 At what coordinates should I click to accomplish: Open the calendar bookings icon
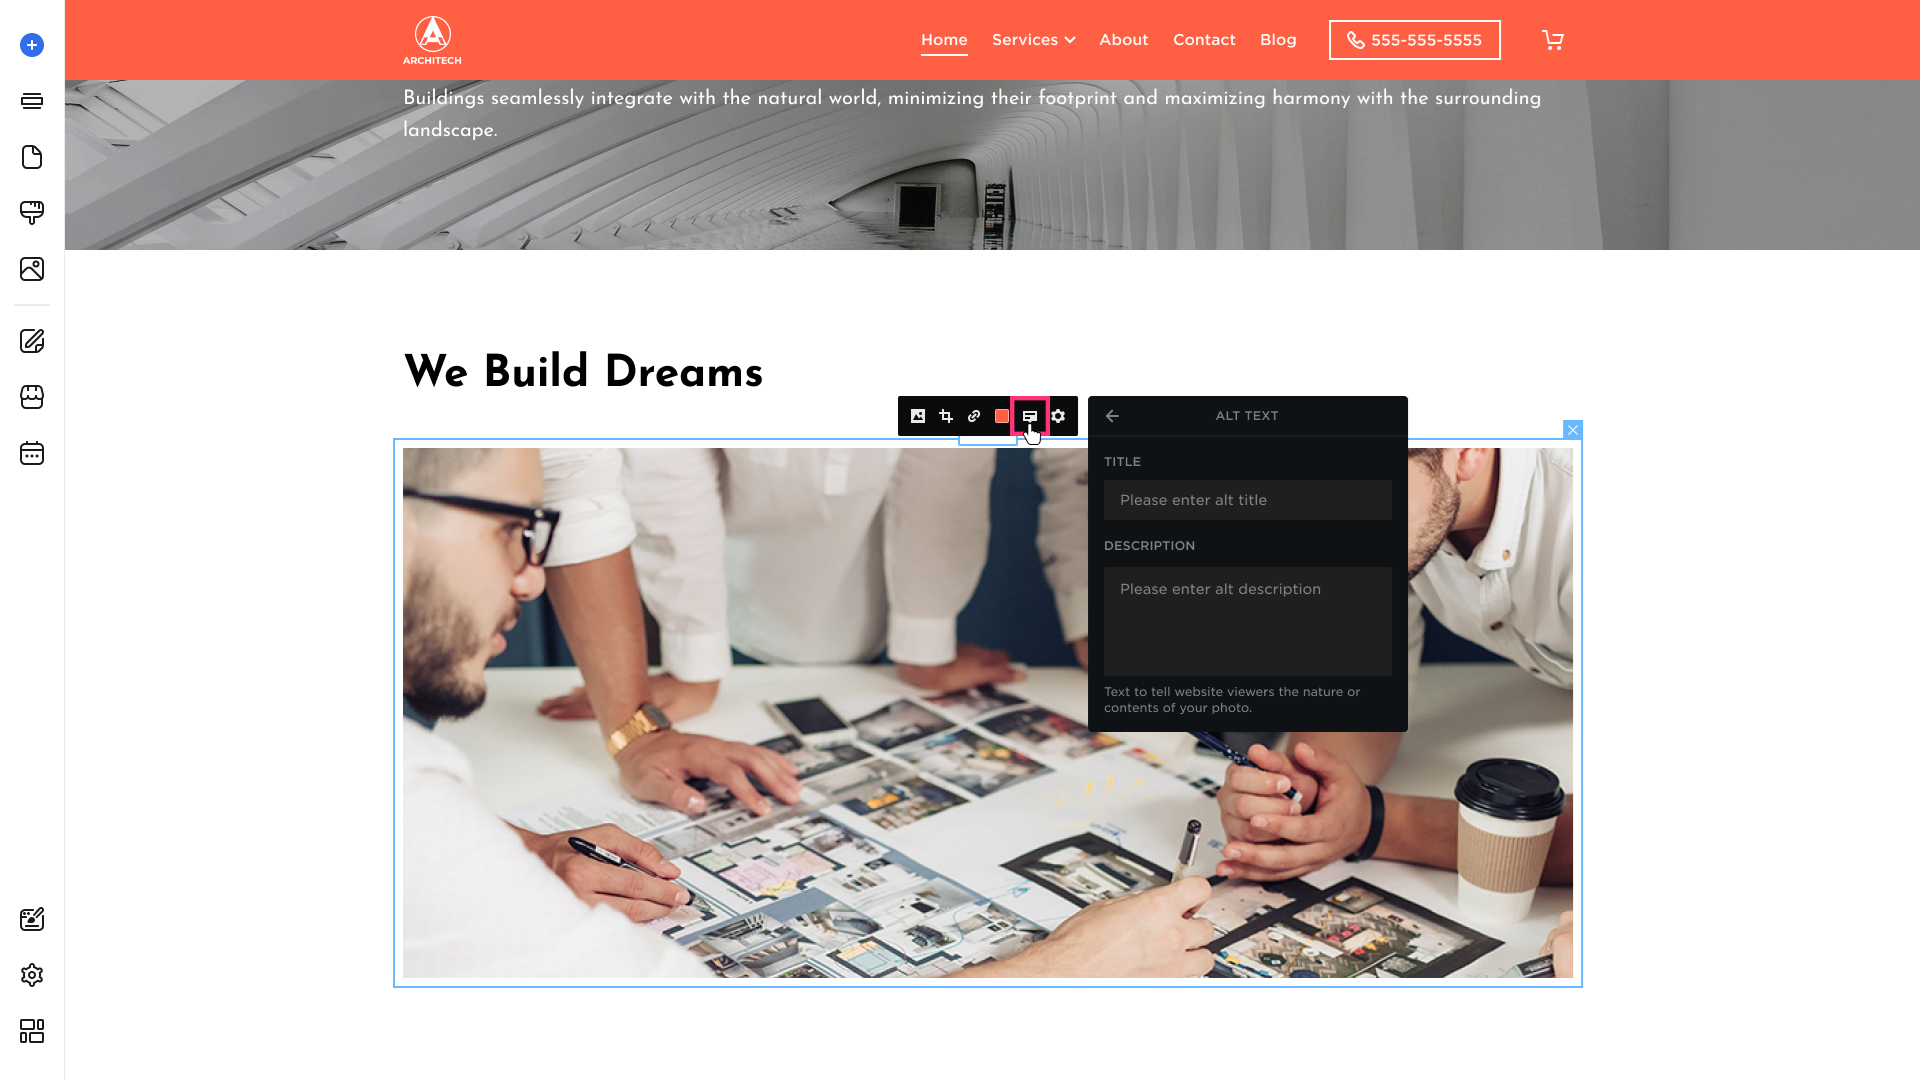point(32,453)
